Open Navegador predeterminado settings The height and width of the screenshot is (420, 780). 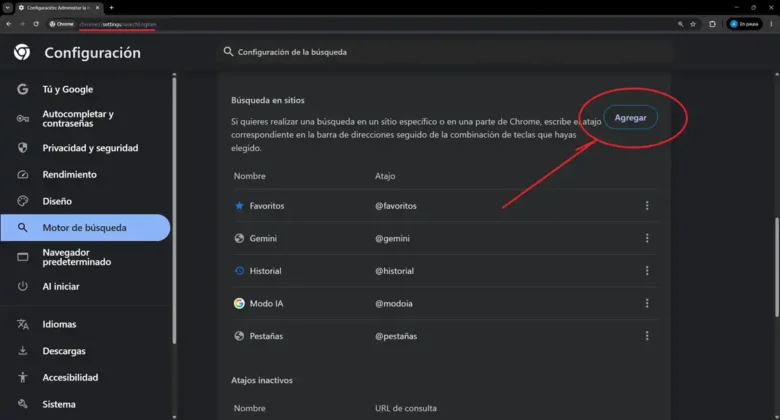[77, 257]
